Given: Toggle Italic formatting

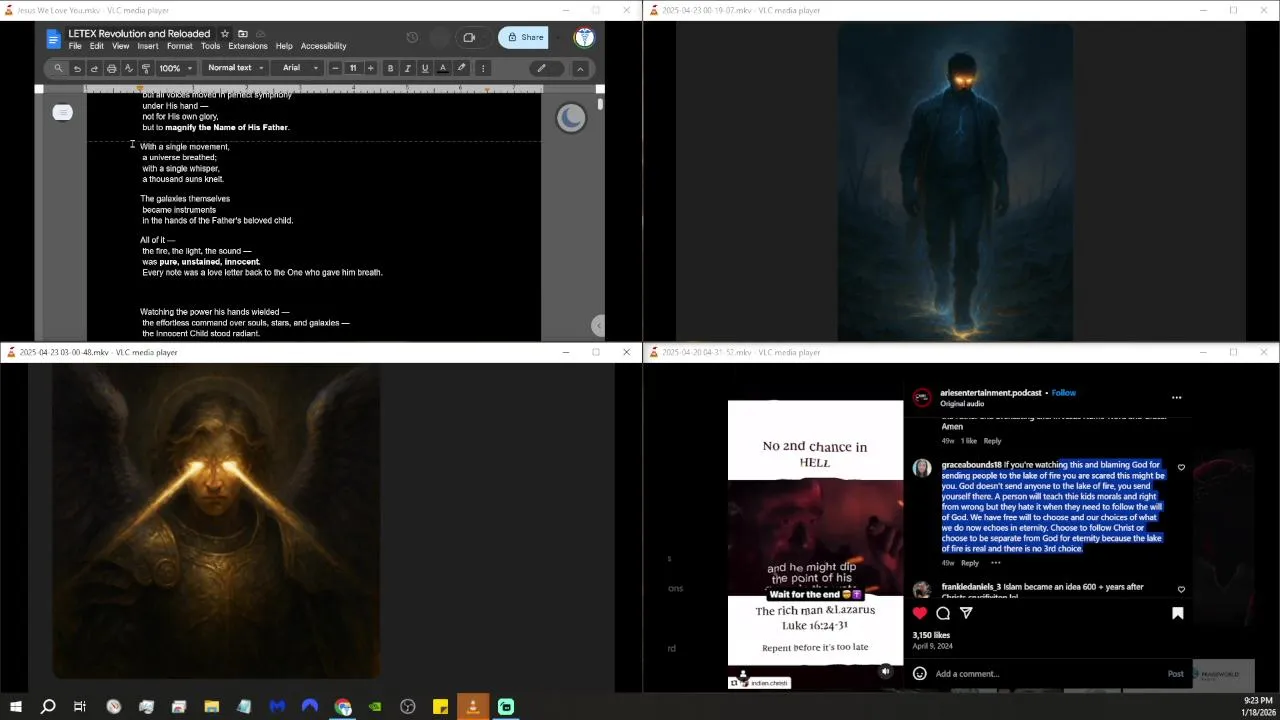Looking at the screenshot, I should coord(407,68).
